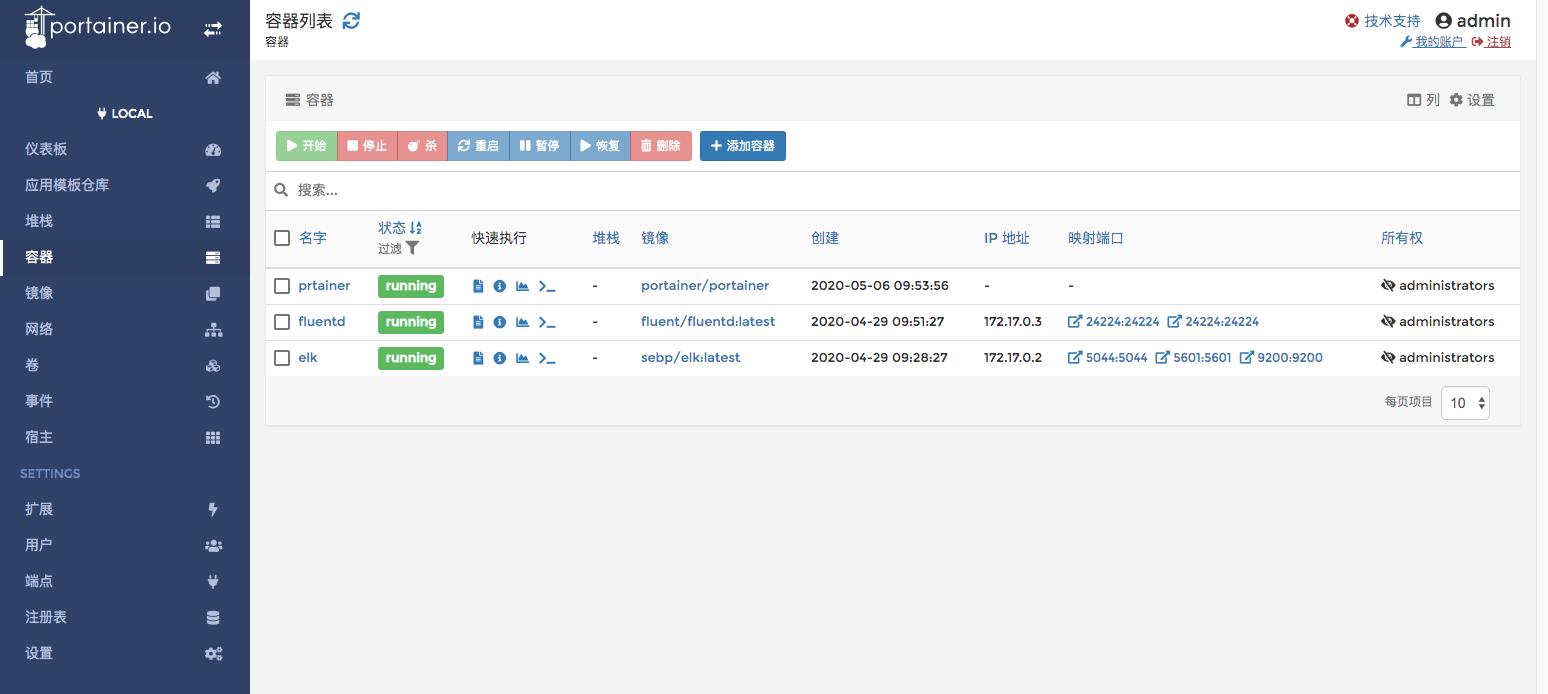Image resolution: width=1548 pixels, height=694 pixels.
Task: Open the logs icon for the fluentd container
Action: [x=478, y=322]
